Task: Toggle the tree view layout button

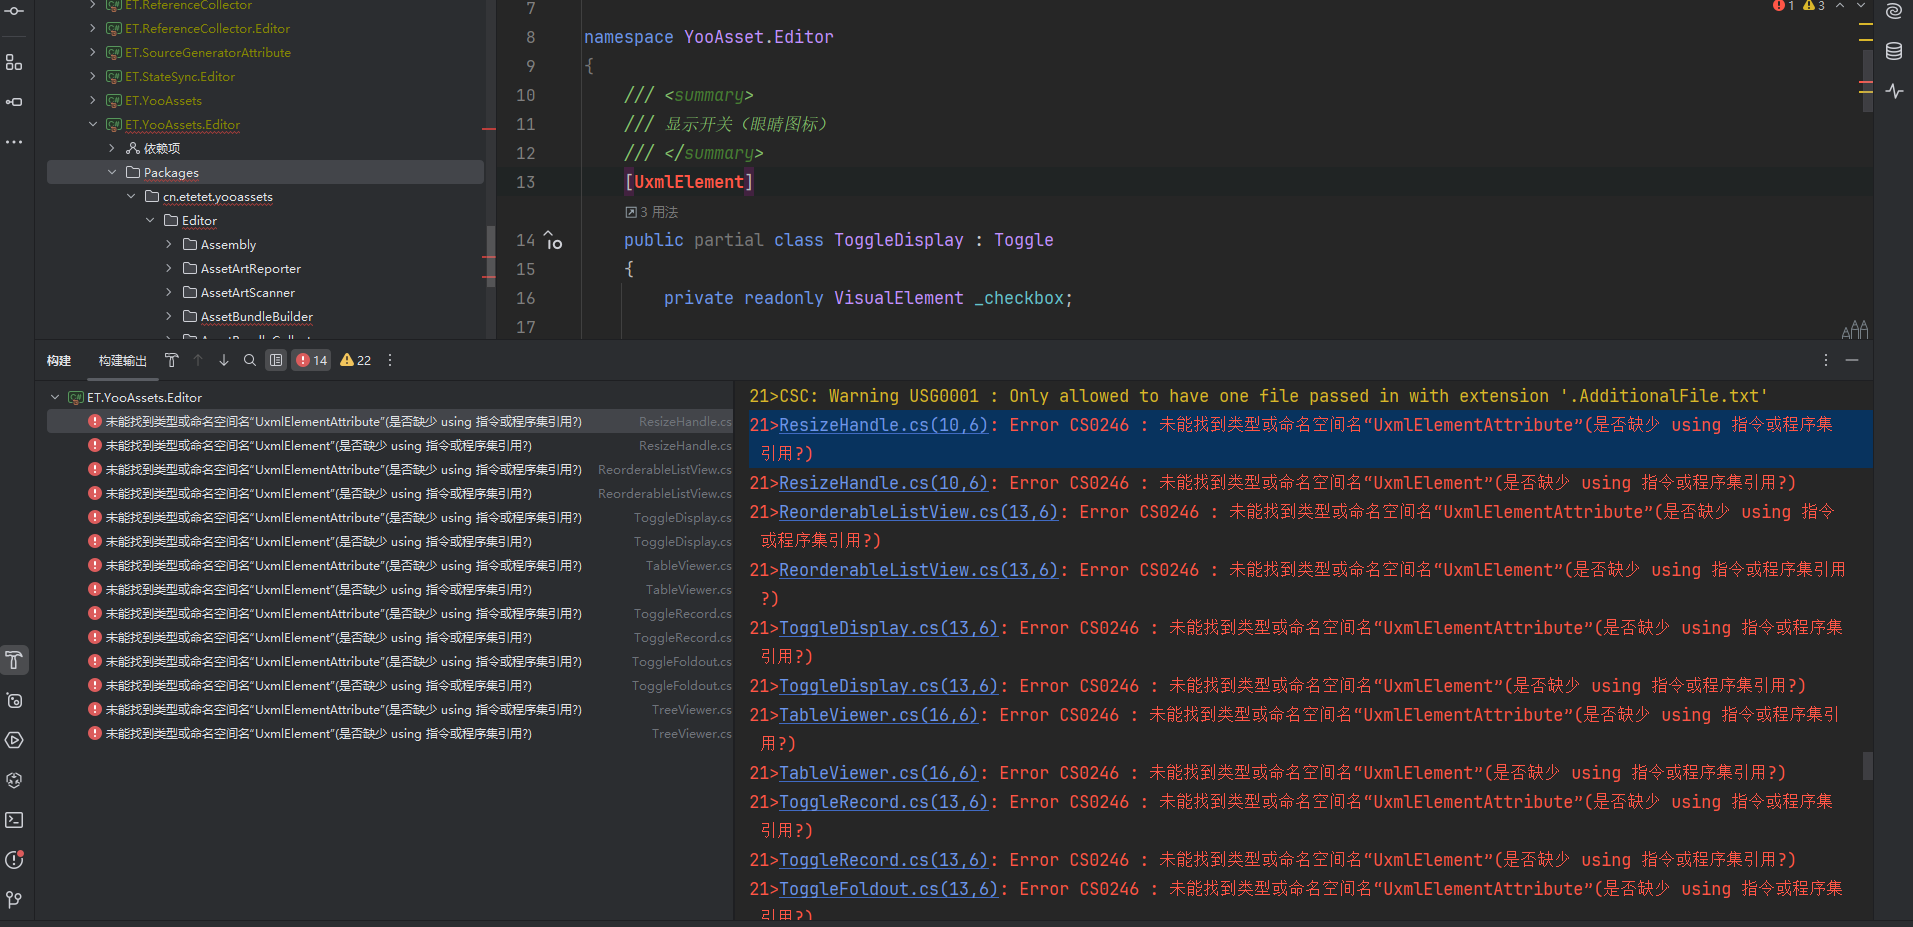Action: (x=276, y=360)
